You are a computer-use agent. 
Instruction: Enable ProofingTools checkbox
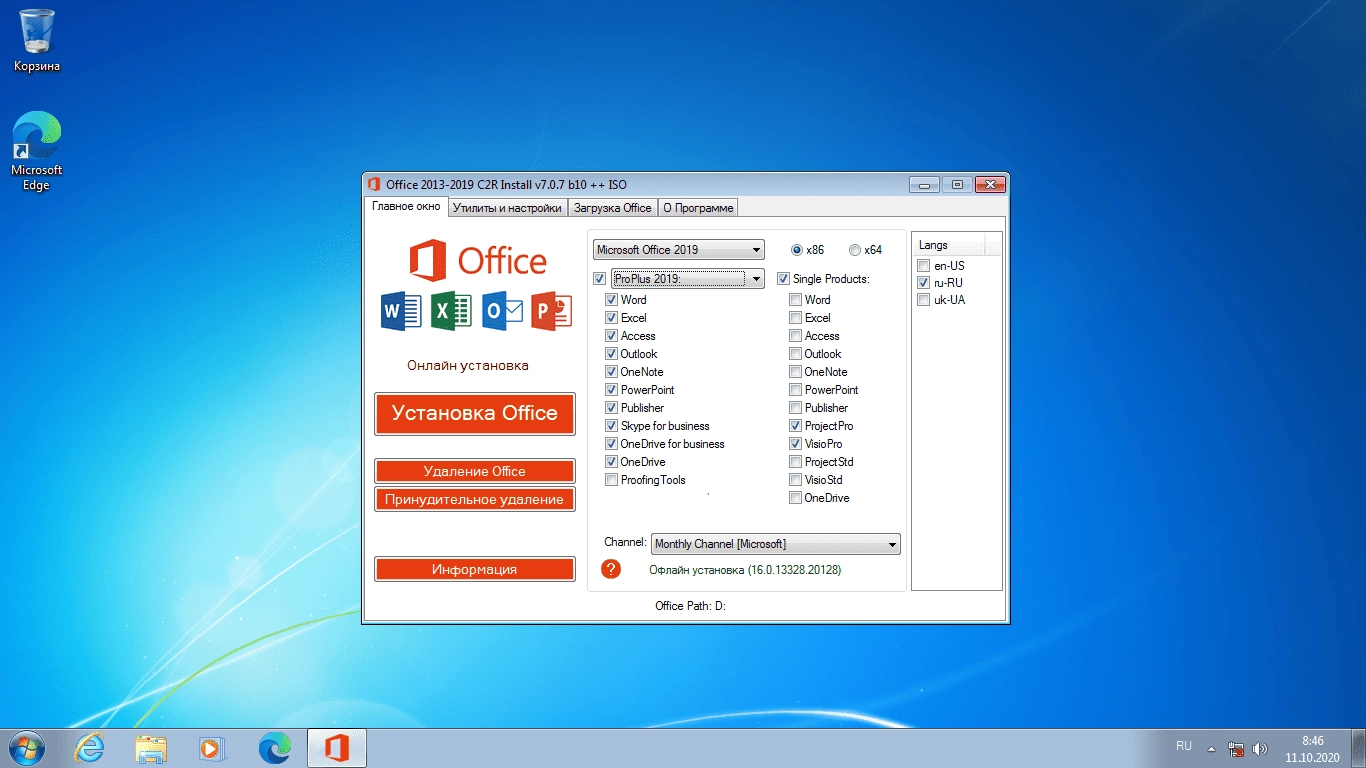pyautogui.click(x=611, y=480)
